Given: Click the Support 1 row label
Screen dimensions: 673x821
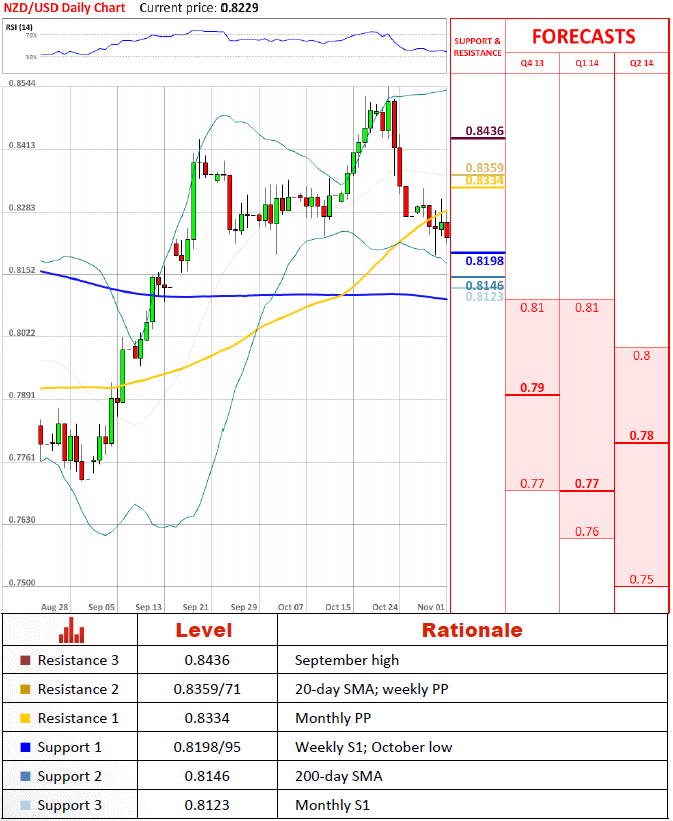Looking at the screenshot, I should pyautogui.click(x=70, y=748).
